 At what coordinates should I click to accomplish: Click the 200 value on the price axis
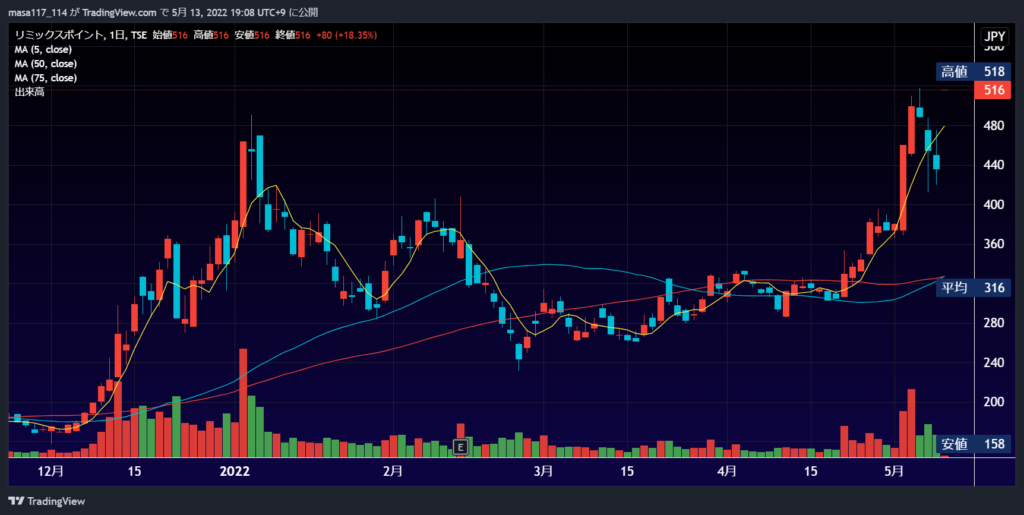point(993,402)
